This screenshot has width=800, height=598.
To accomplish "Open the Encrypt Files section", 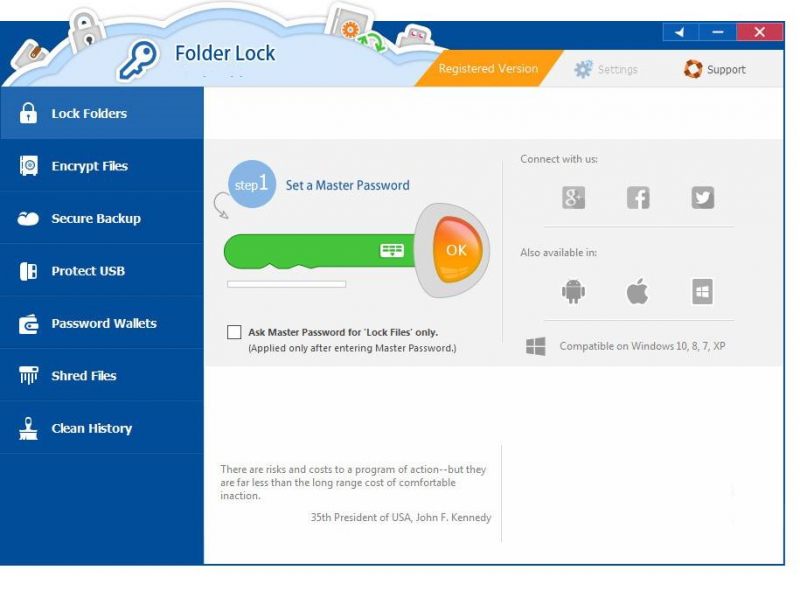I will tap(102, 166).
